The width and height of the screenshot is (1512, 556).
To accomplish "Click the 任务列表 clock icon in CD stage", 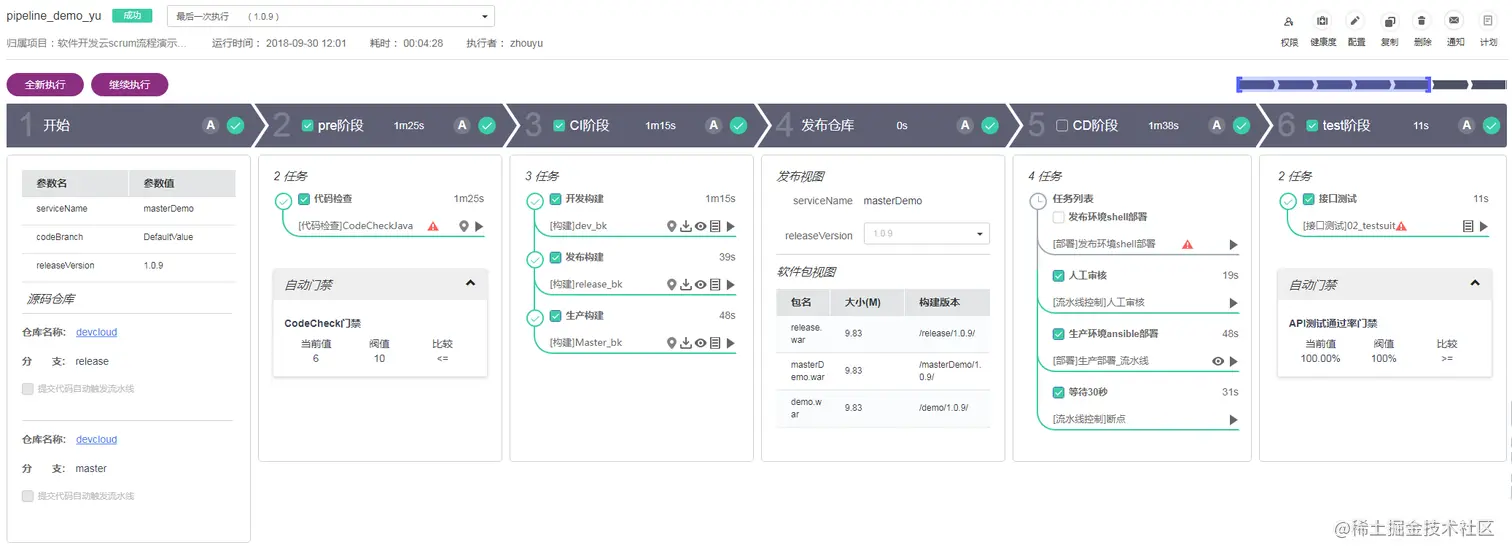I will pyautogui.click(x=1037, y=200).
